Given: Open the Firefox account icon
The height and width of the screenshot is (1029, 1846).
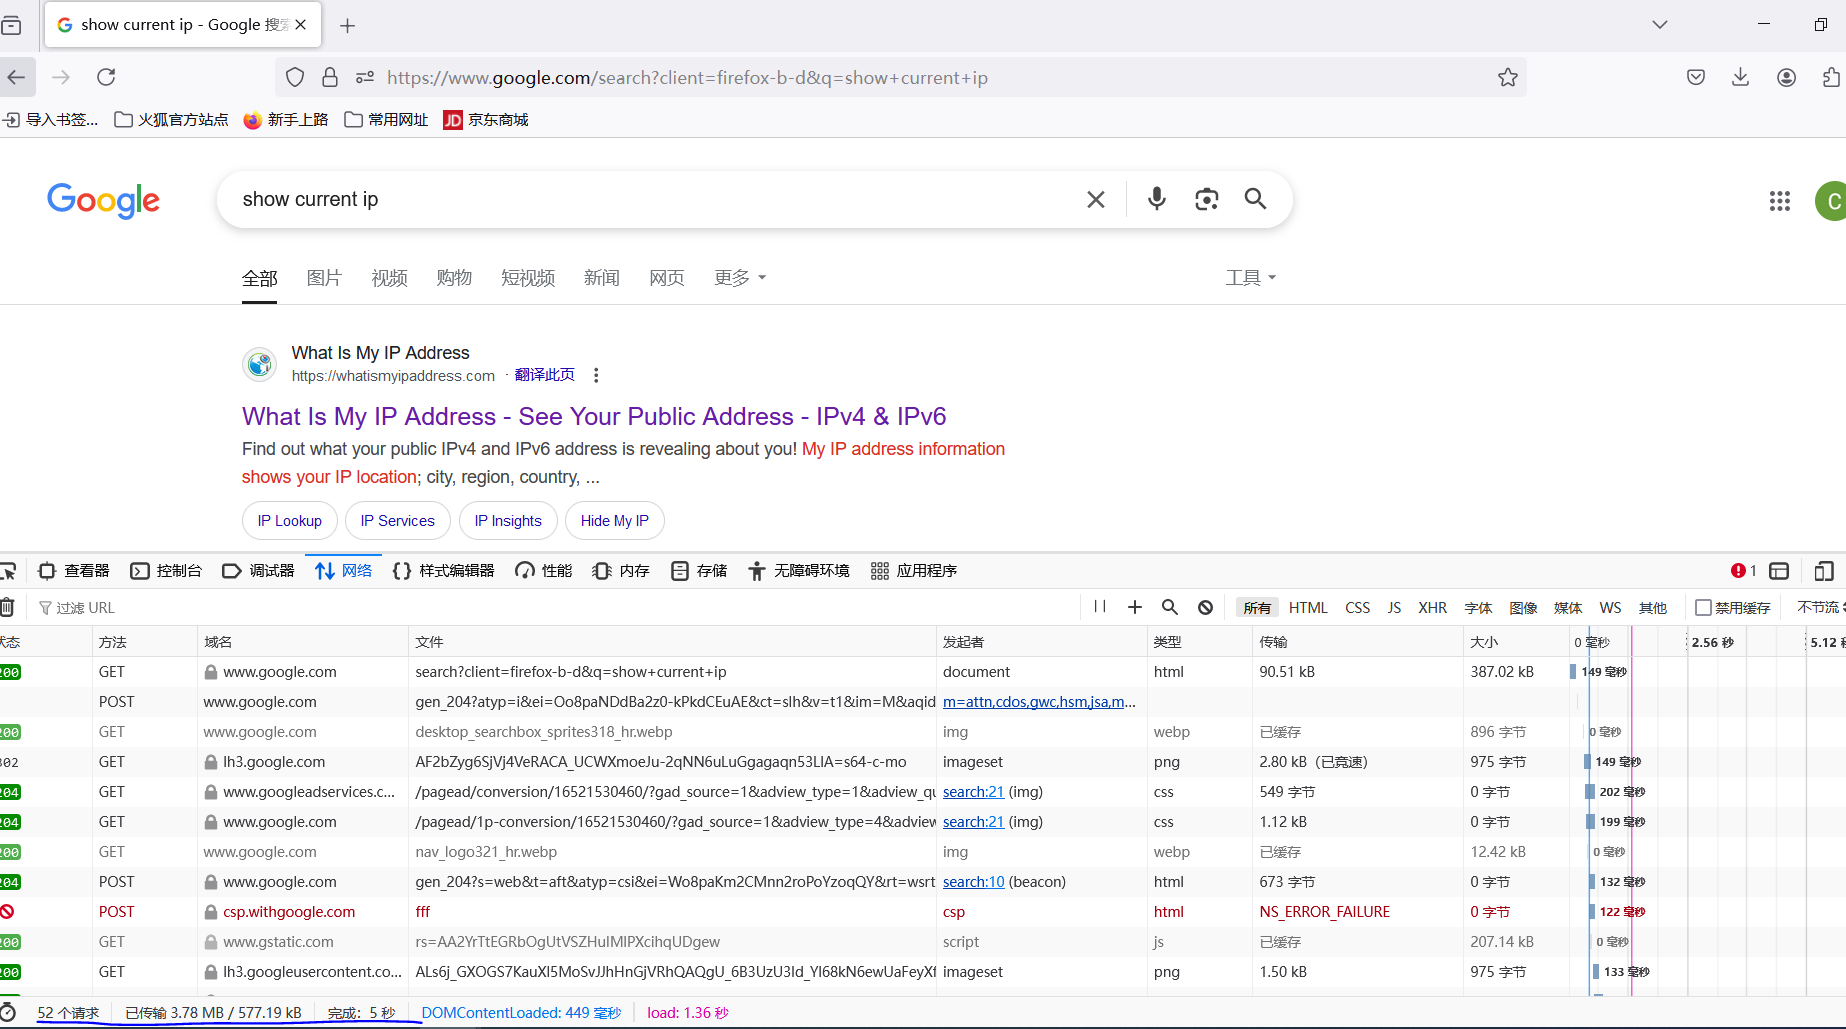Looking at the screenshot, I should 1787,77.
